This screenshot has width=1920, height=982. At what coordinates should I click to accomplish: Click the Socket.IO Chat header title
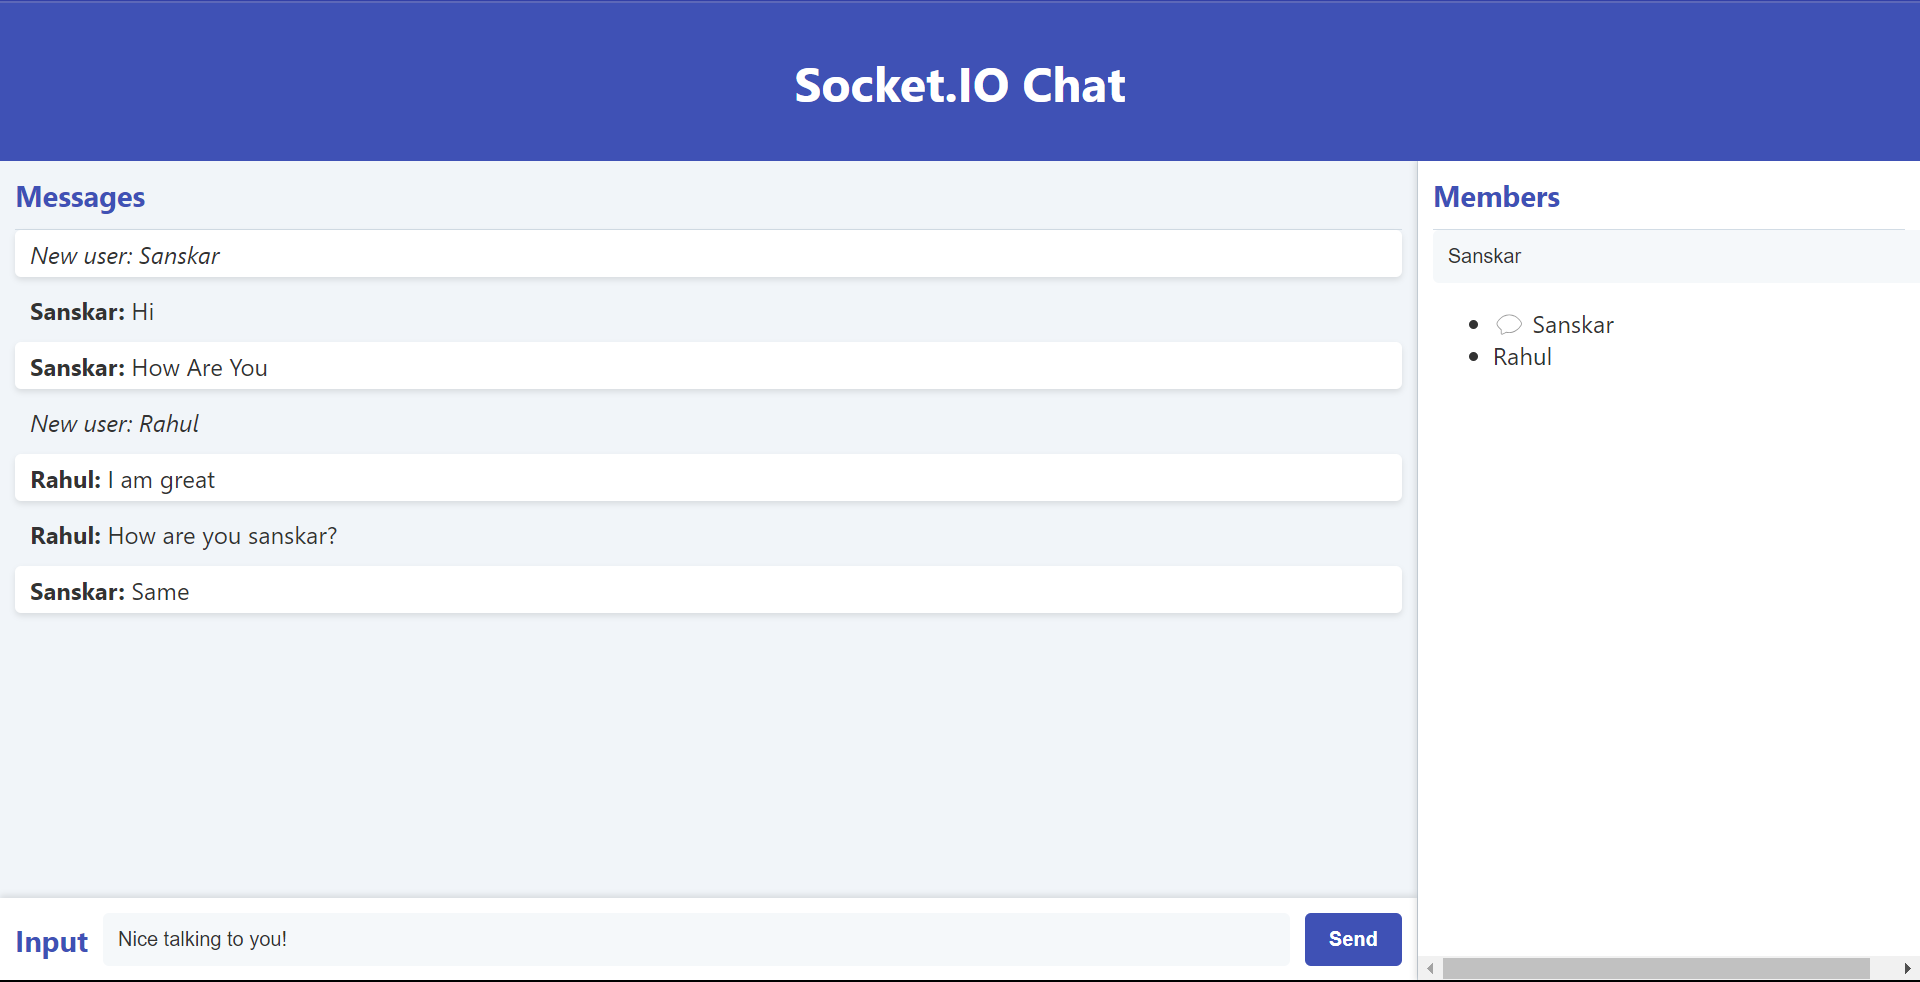pos(959,84)
